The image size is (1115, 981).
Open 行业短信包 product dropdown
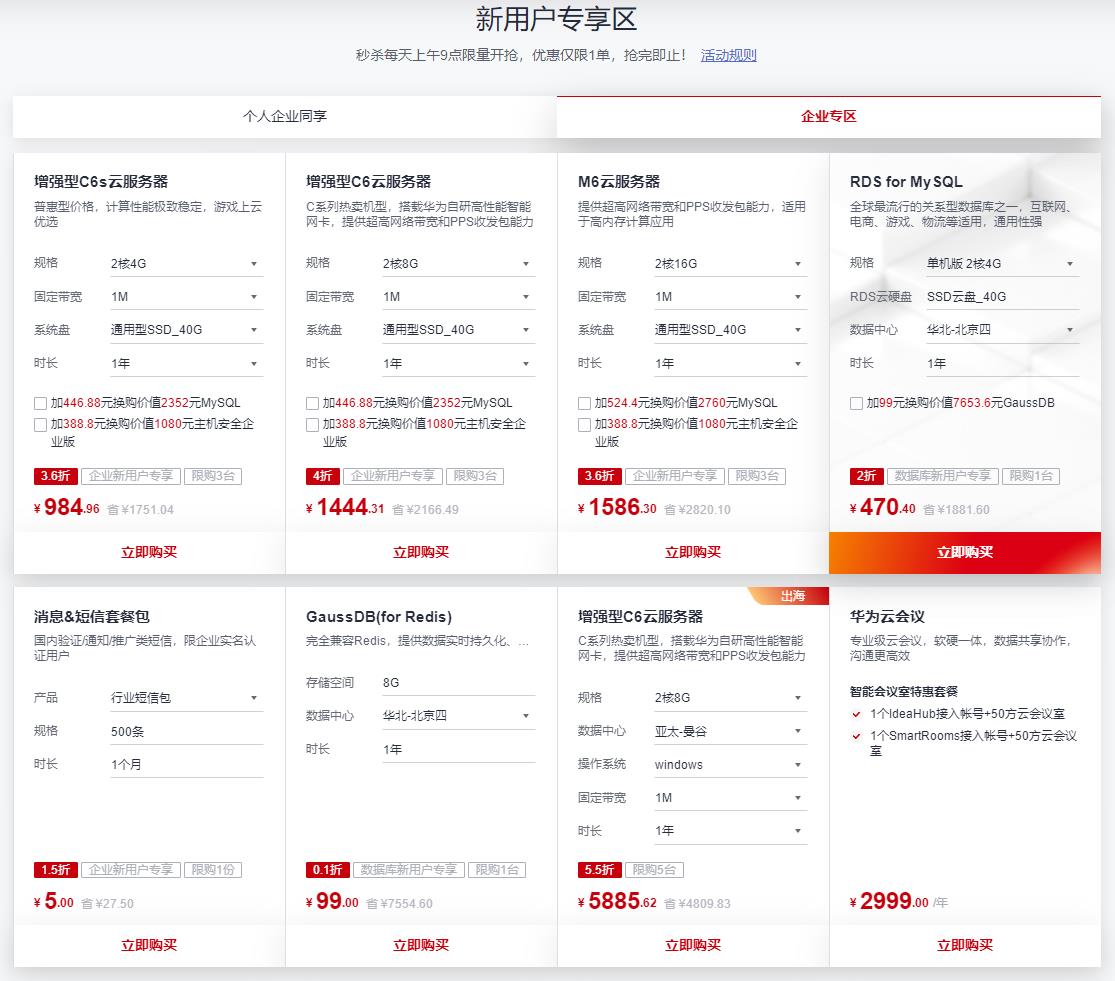186,698
